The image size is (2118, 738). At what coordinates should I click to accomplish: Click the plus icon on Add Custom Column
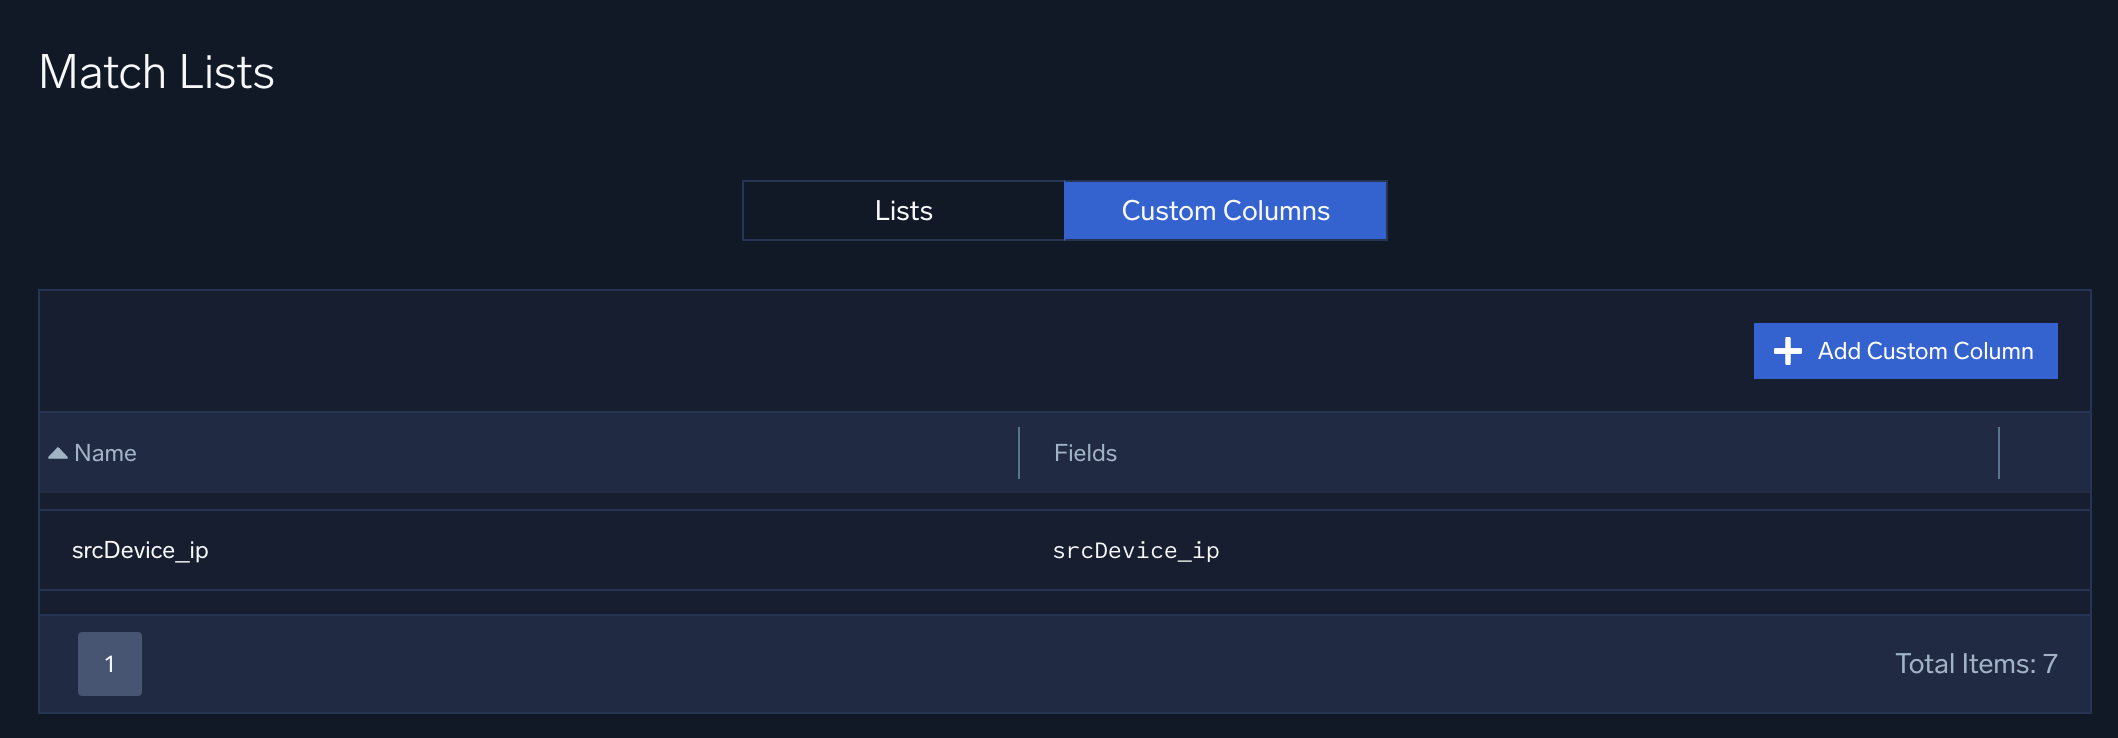tap(1787, 351)
